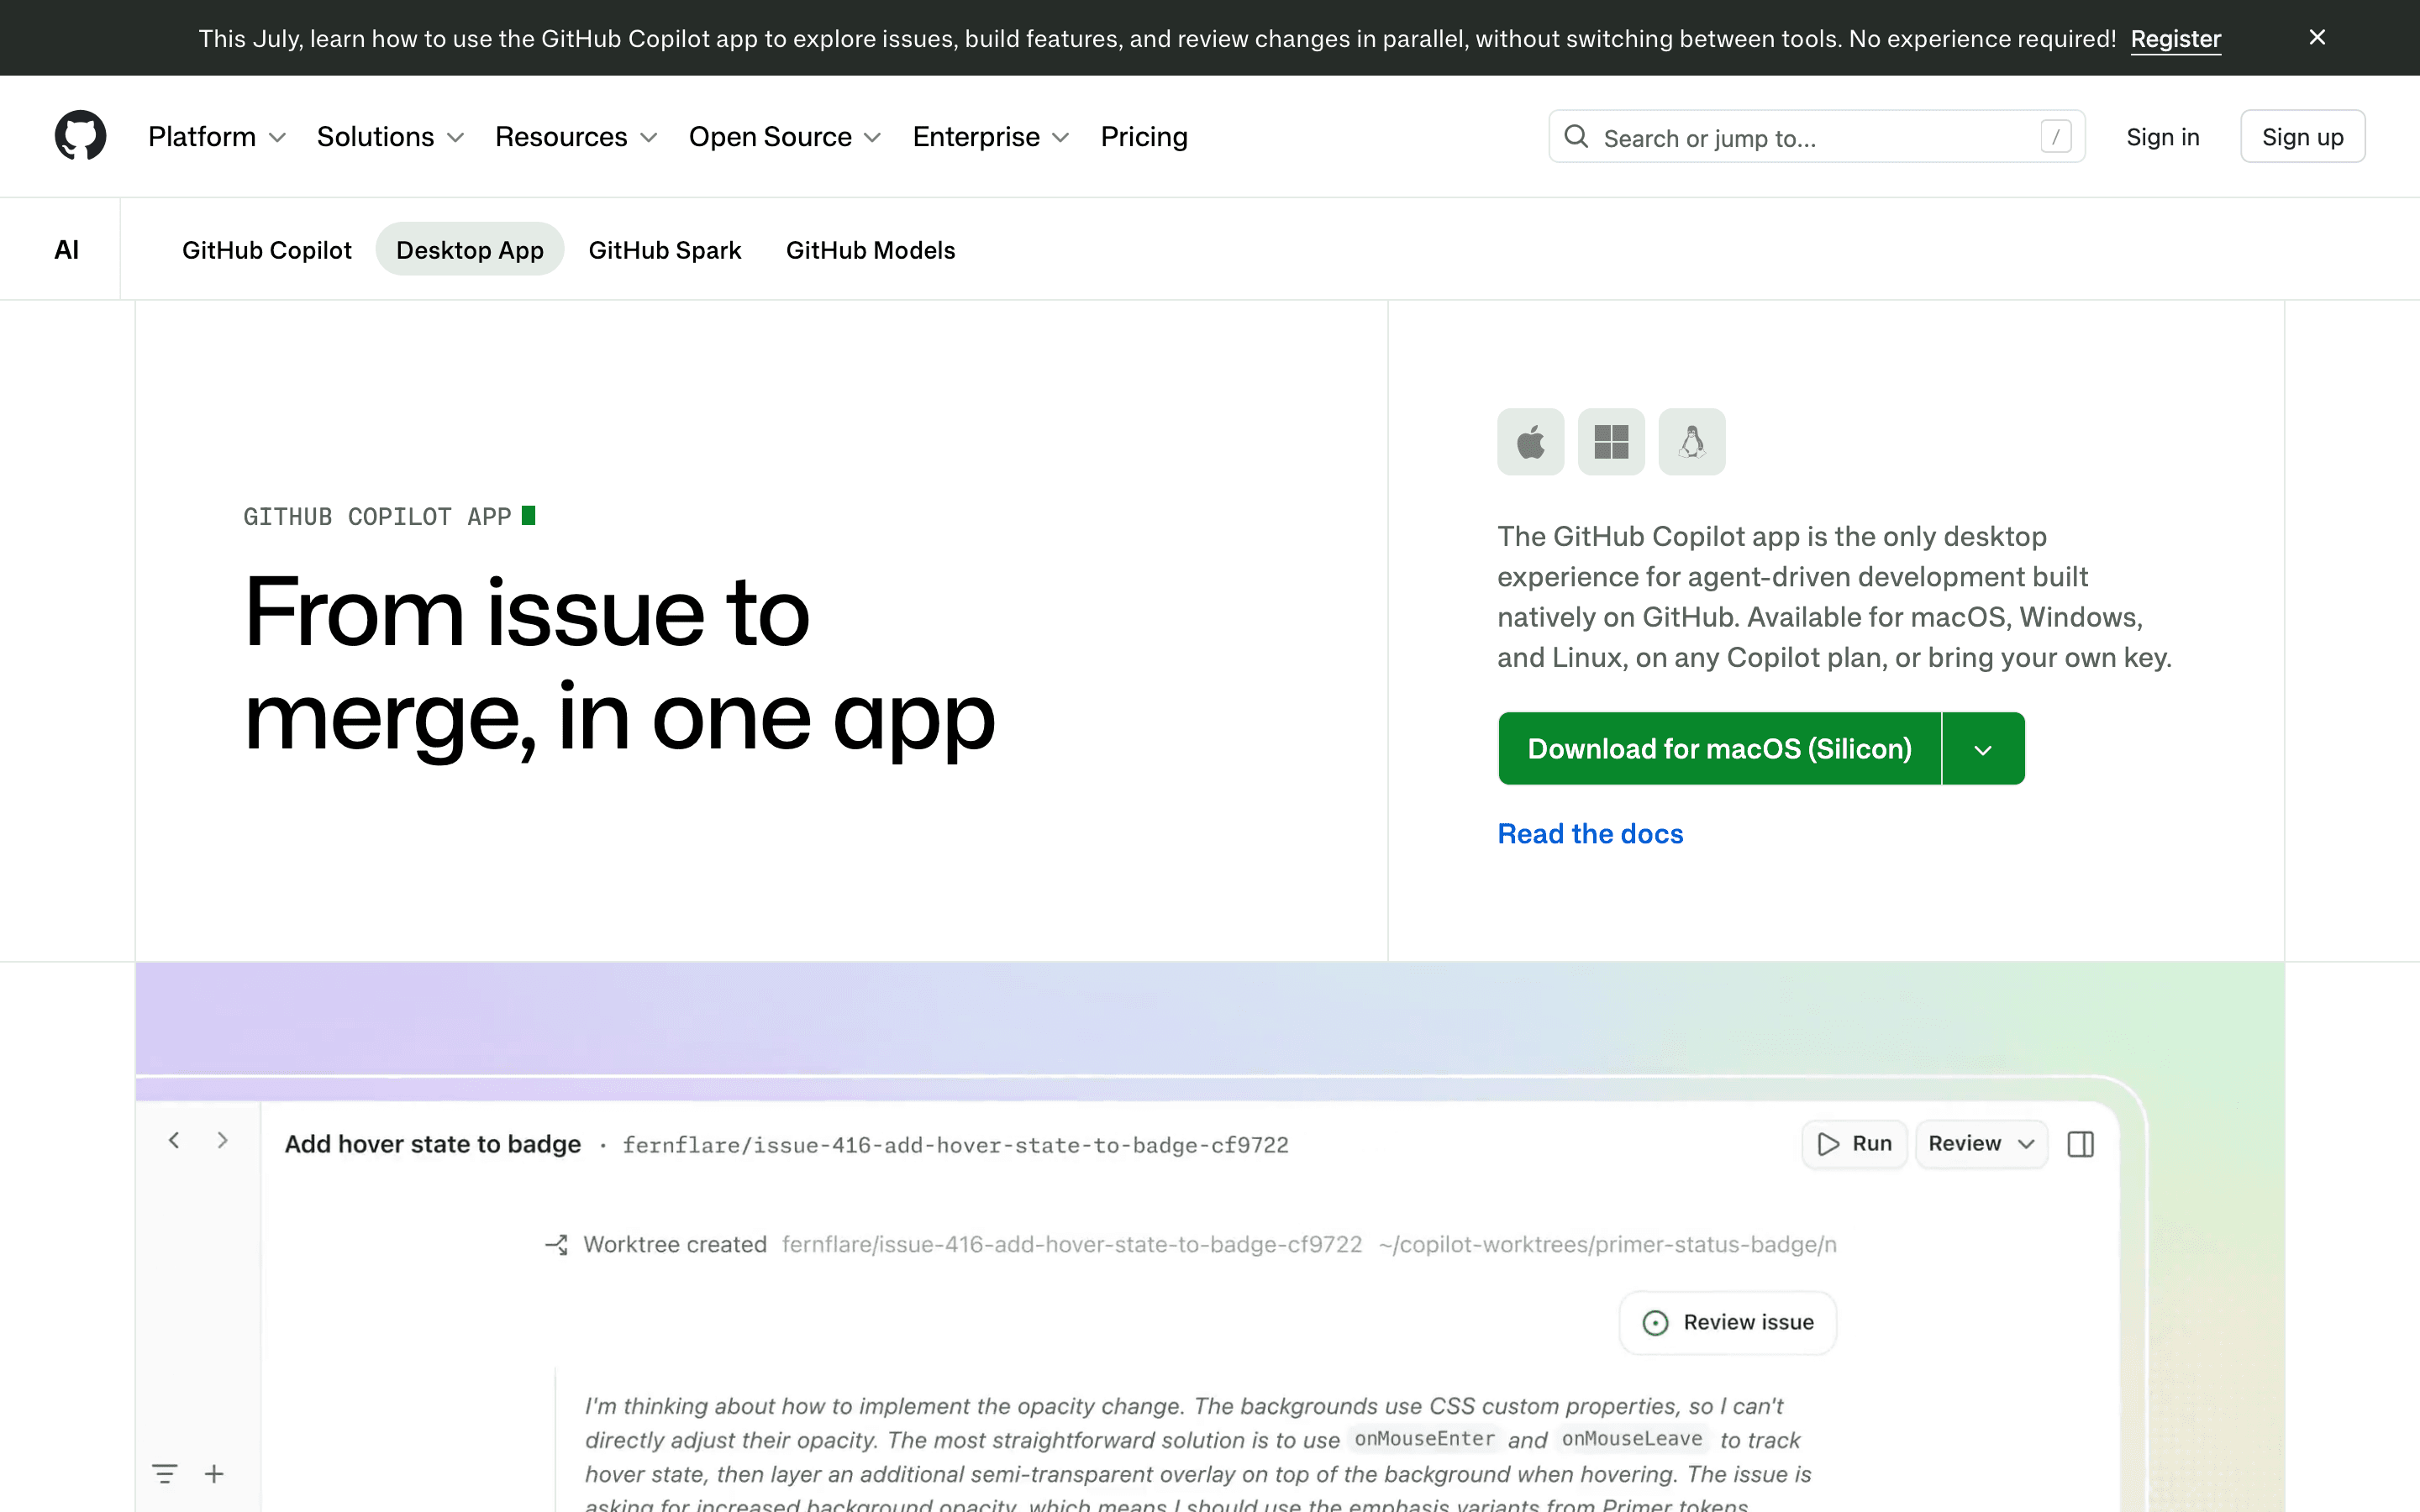This screenshot has width=2420, height=1512.
Task: Click the 'Add hover state to badge' title
Action: pos(432,1144)
